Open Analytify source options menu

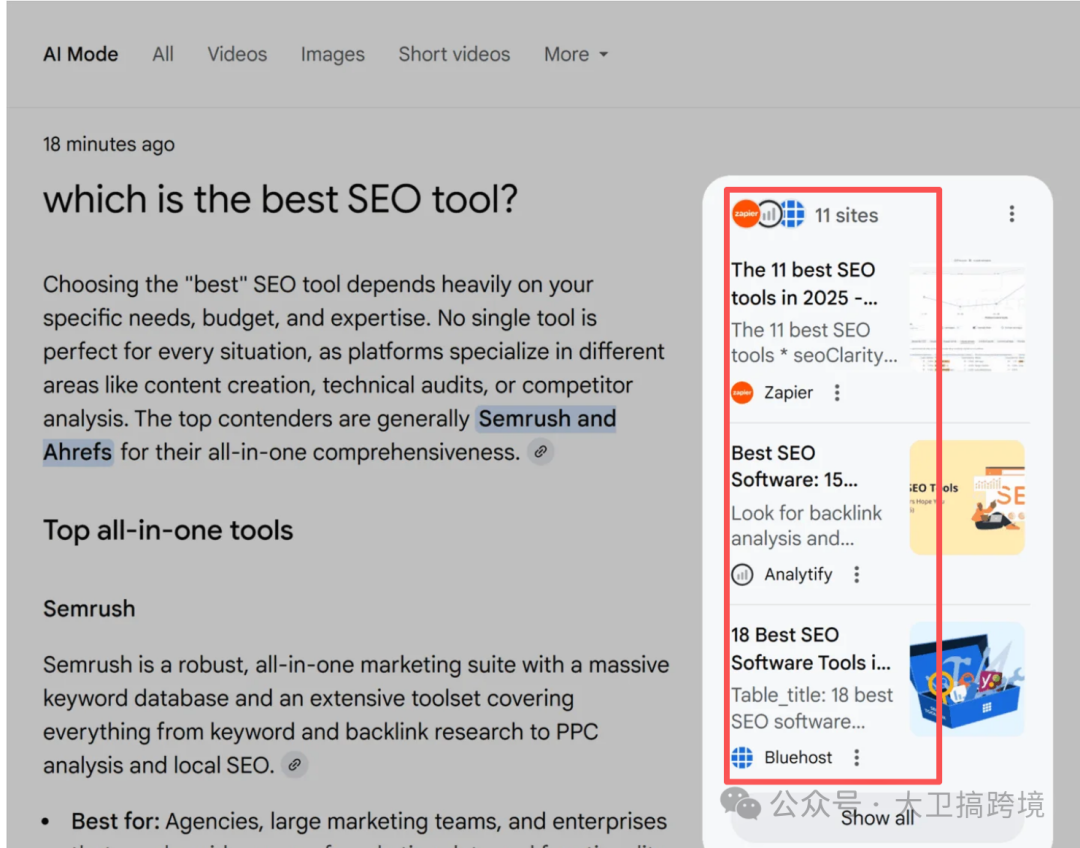pyautogui.click(x=856, y=575)
